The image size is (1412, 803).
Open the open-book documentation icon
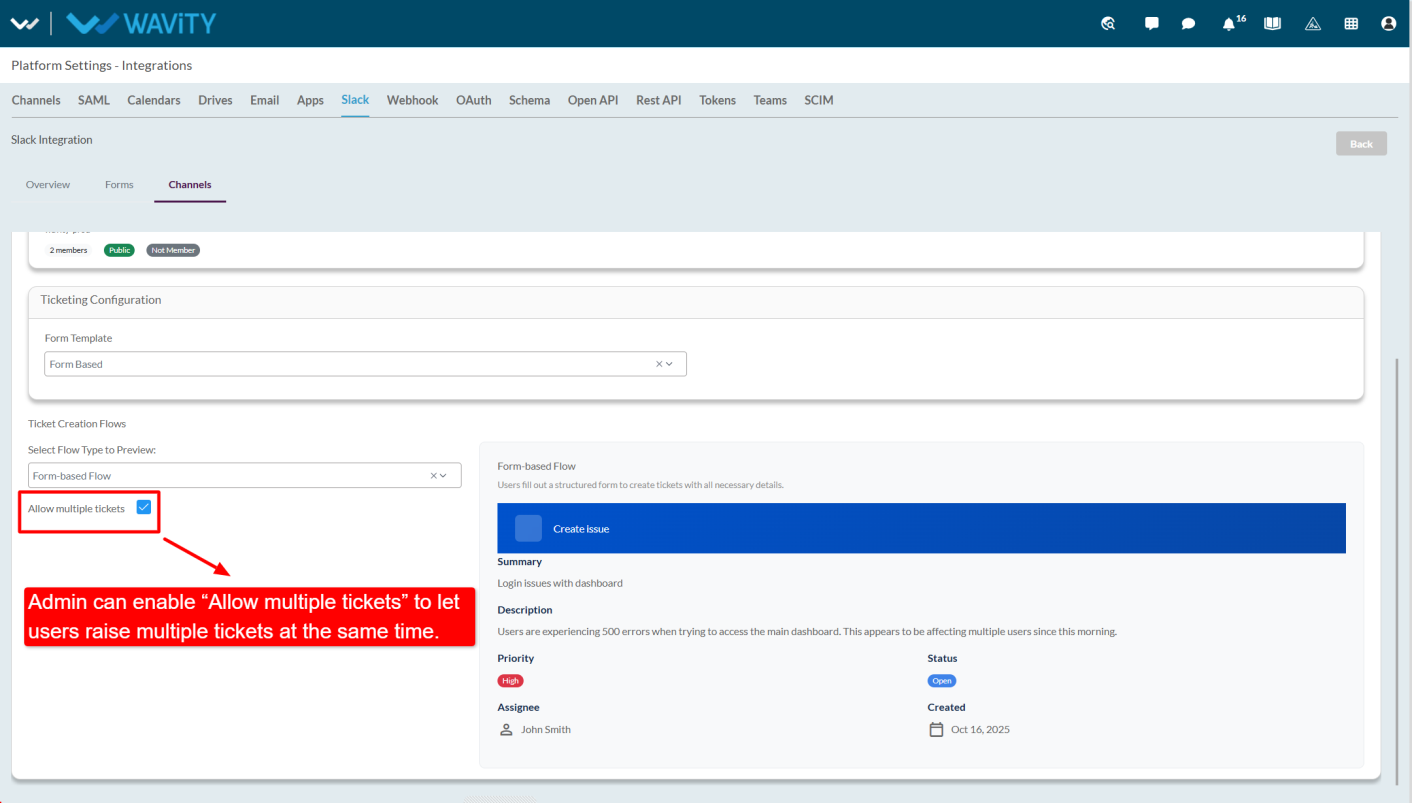[1272, 24]
